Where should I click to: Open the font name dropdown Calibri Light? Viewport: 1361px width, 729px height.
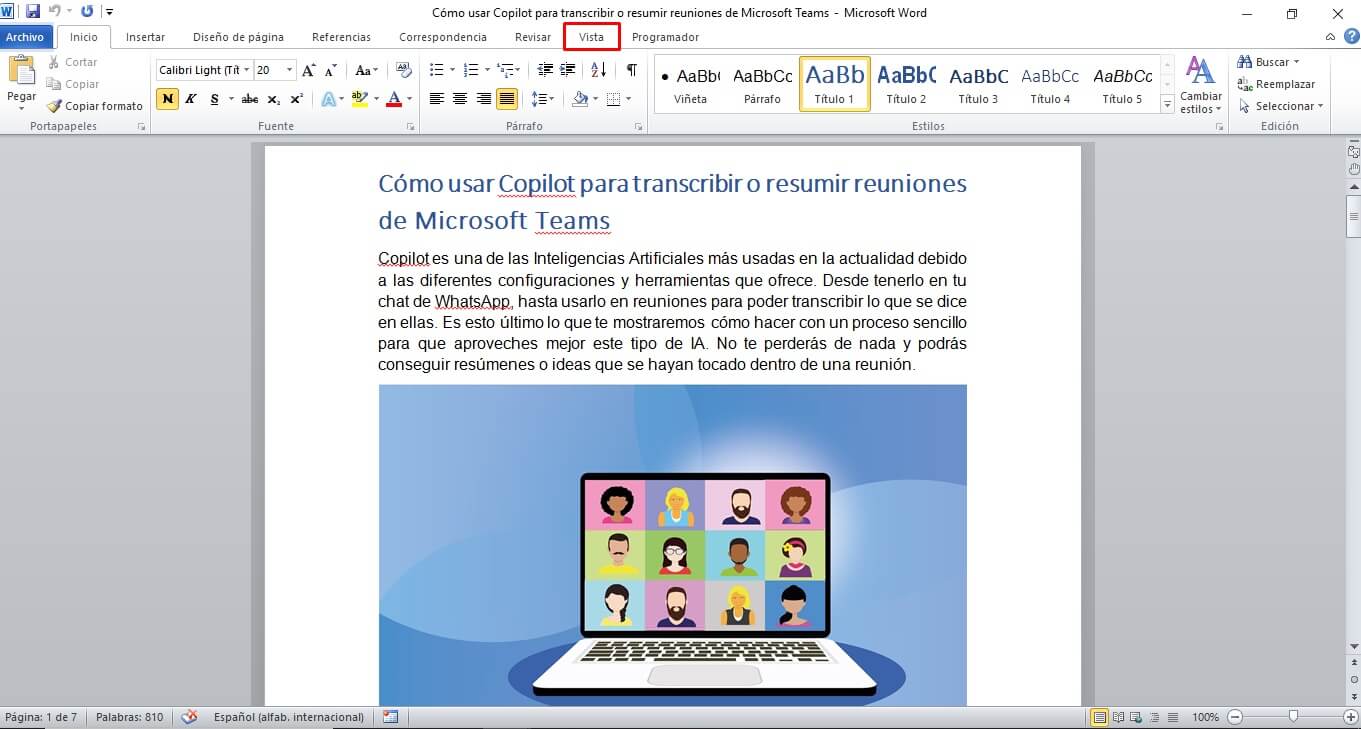click(246, 70)
